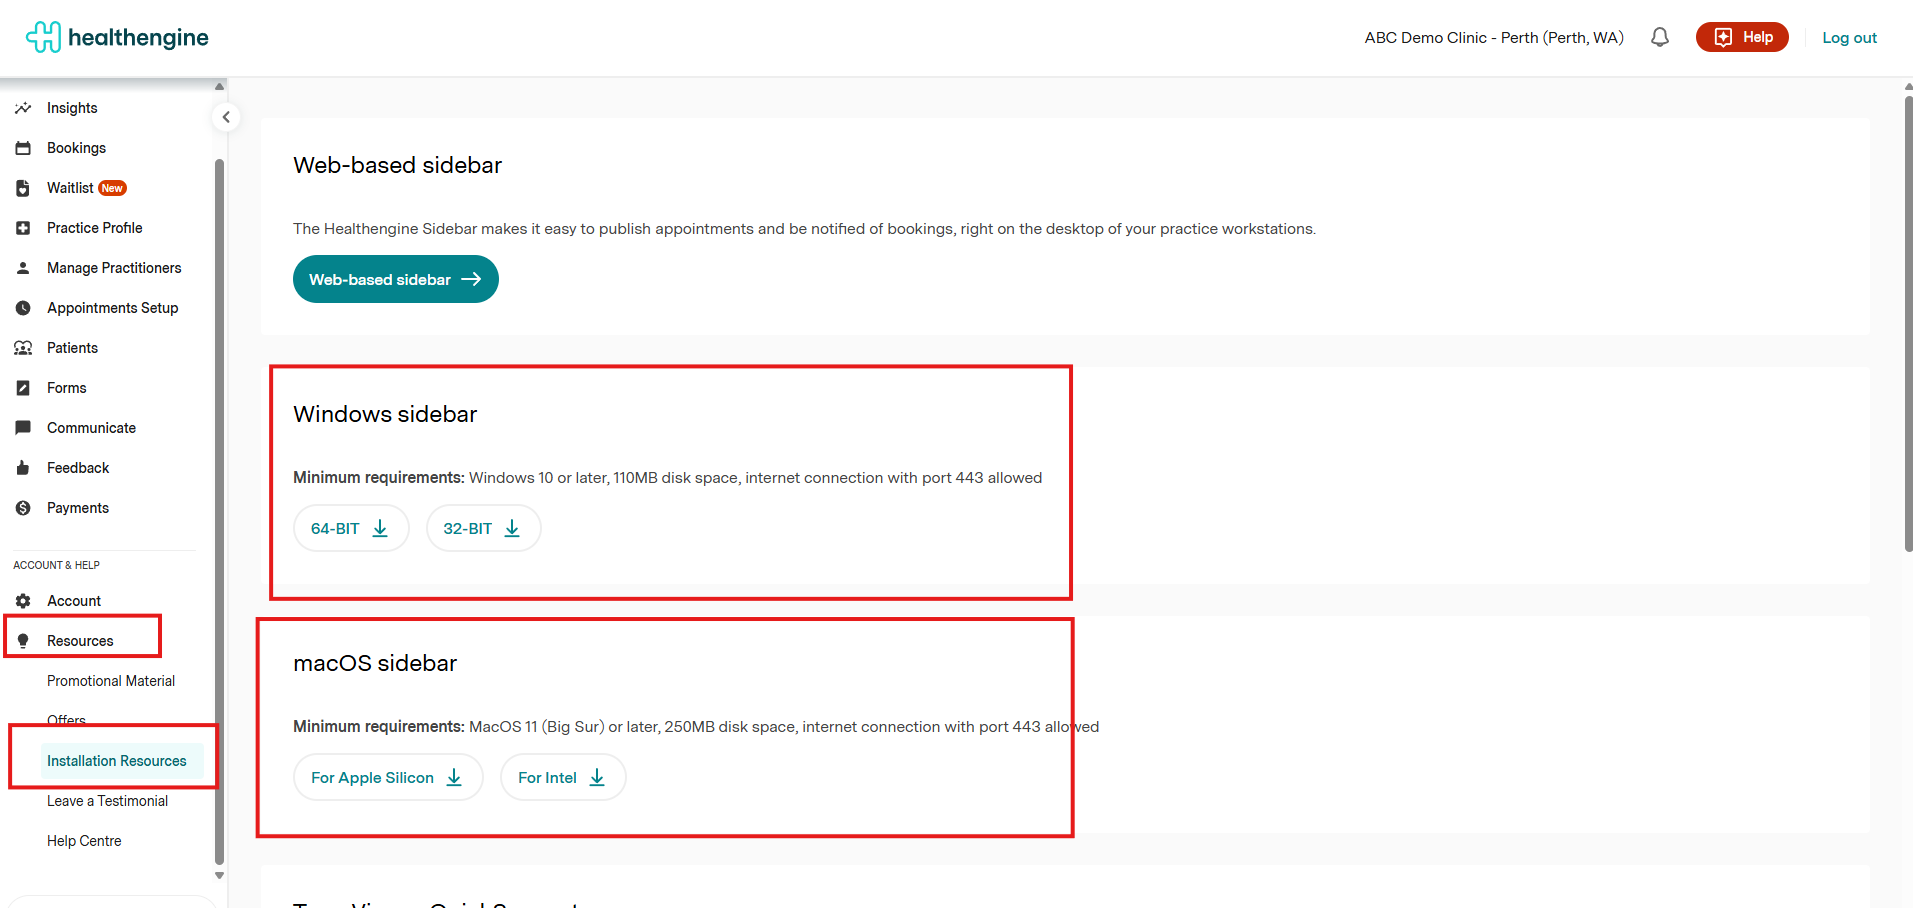Collapse the left navigation sidebar
Image resolution: width=1913 pixels, height=908 pixels.
(x=226, y=117)
